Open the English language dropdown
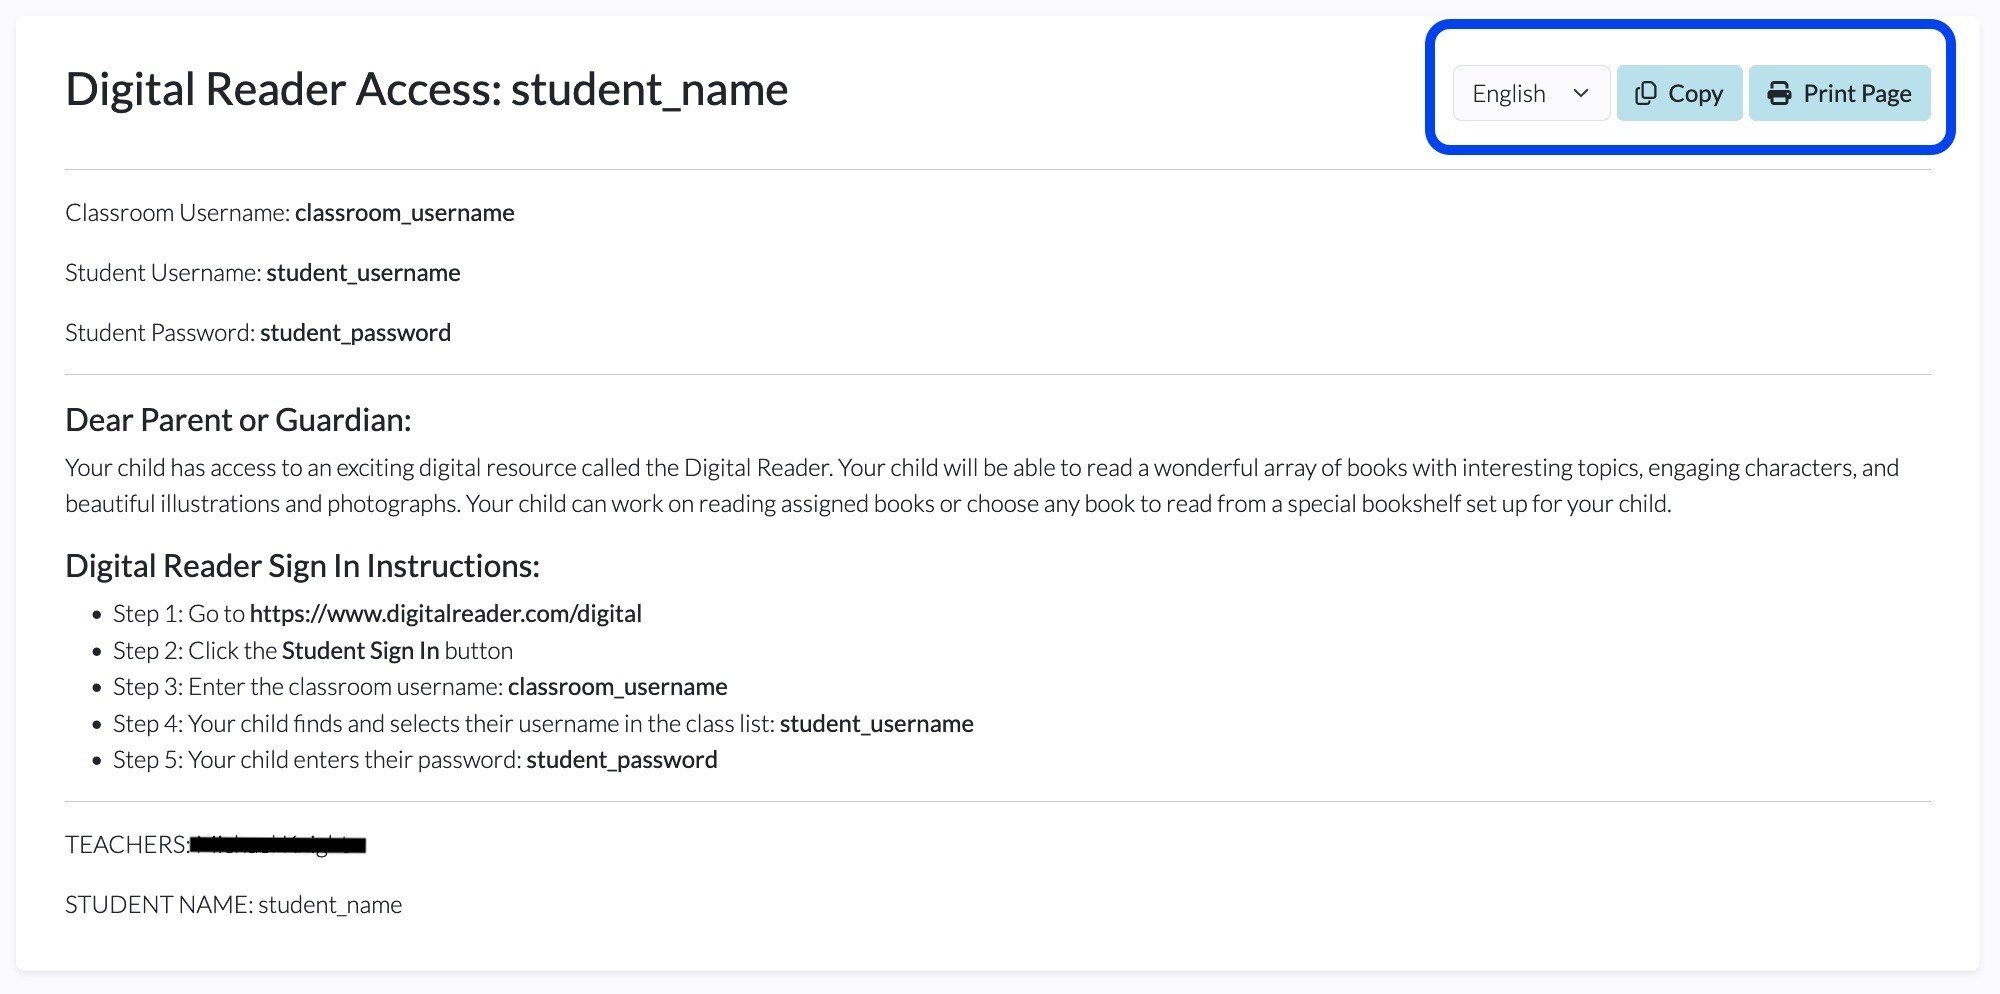The height and width of the screenshot is (994, 2000). point(1531,93)
